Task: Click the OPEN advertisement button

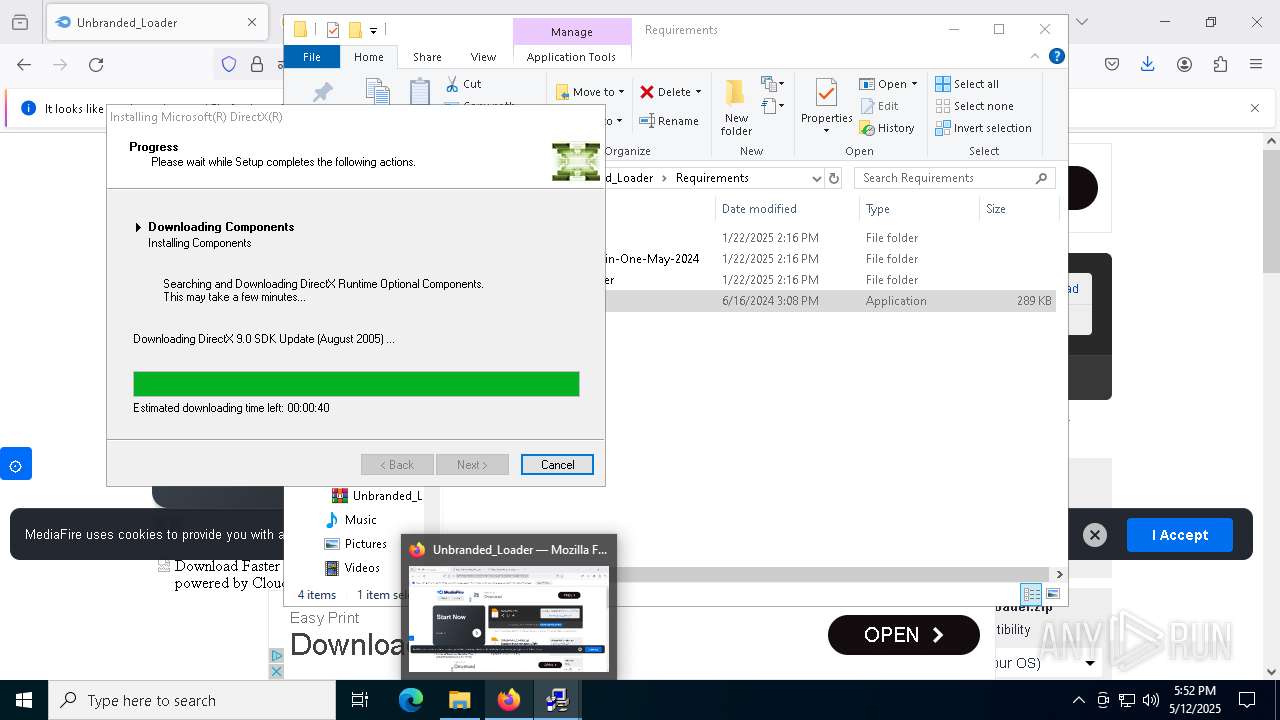Action: click(904, 635)
